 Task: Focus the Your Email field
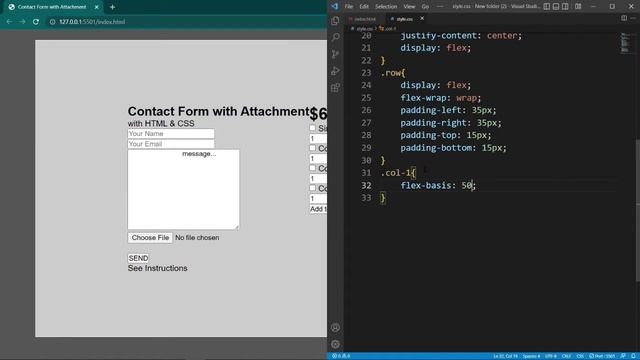point(171,144)
